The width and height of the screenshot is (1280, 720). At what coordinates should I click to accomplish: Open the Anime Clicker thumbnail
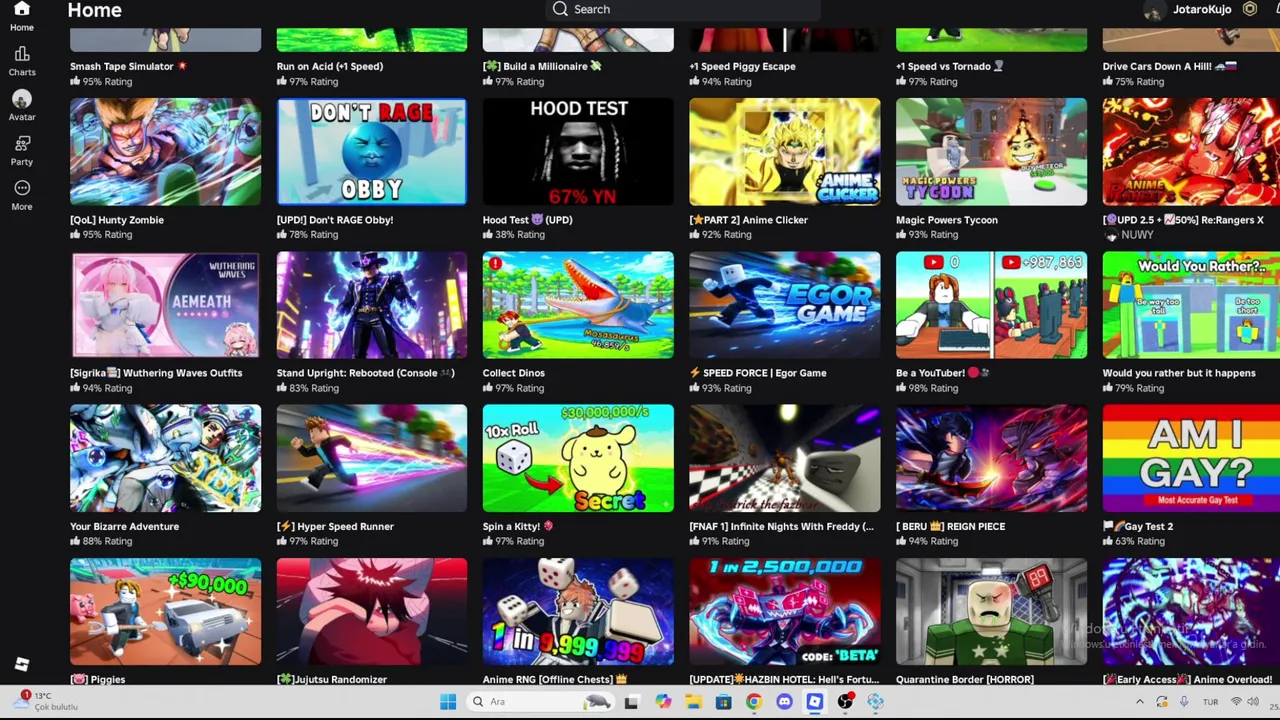(x=785, y=152)
